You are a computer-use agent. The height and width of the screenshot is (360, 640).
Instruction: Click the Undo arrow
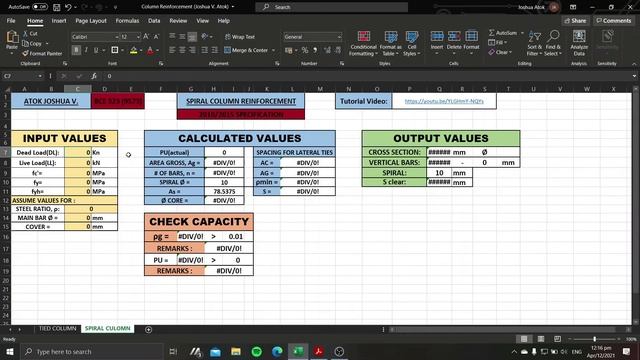coord(68,7)
